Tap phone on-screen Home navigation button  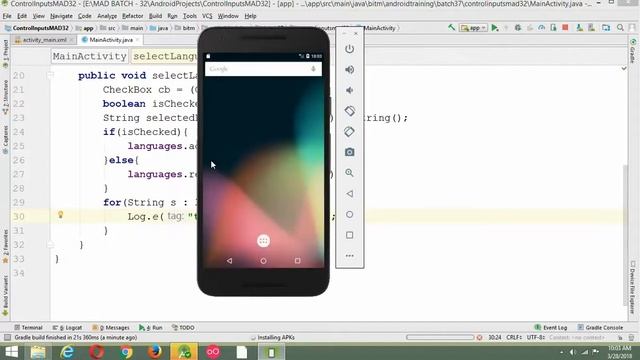(263, 260)
